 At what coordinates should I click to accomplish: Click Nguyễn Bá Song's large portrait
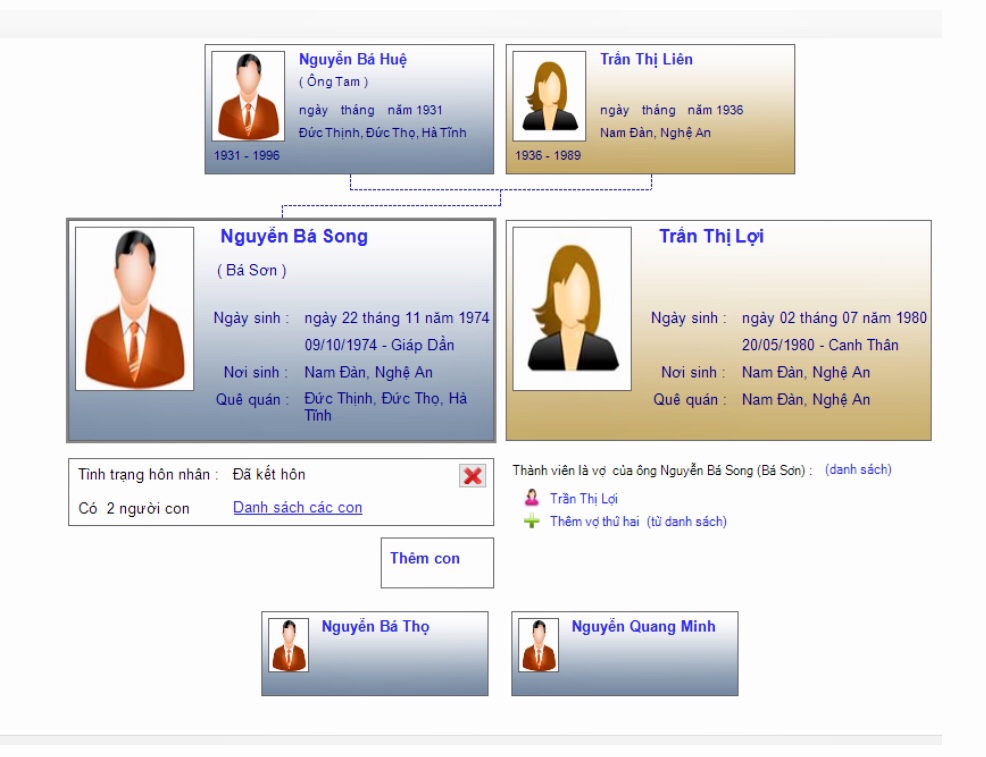[x=135, y=309]
